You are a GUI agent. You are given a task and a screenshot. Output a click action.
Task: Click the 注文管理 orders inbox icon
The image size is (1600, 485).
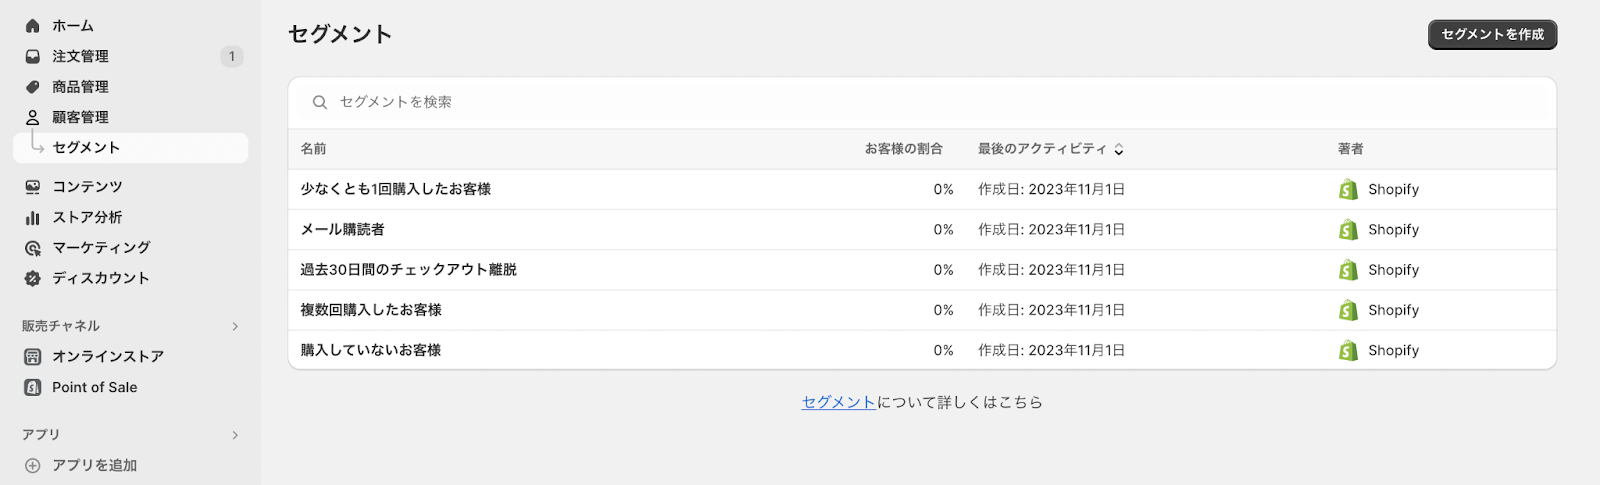pos(33,57)
